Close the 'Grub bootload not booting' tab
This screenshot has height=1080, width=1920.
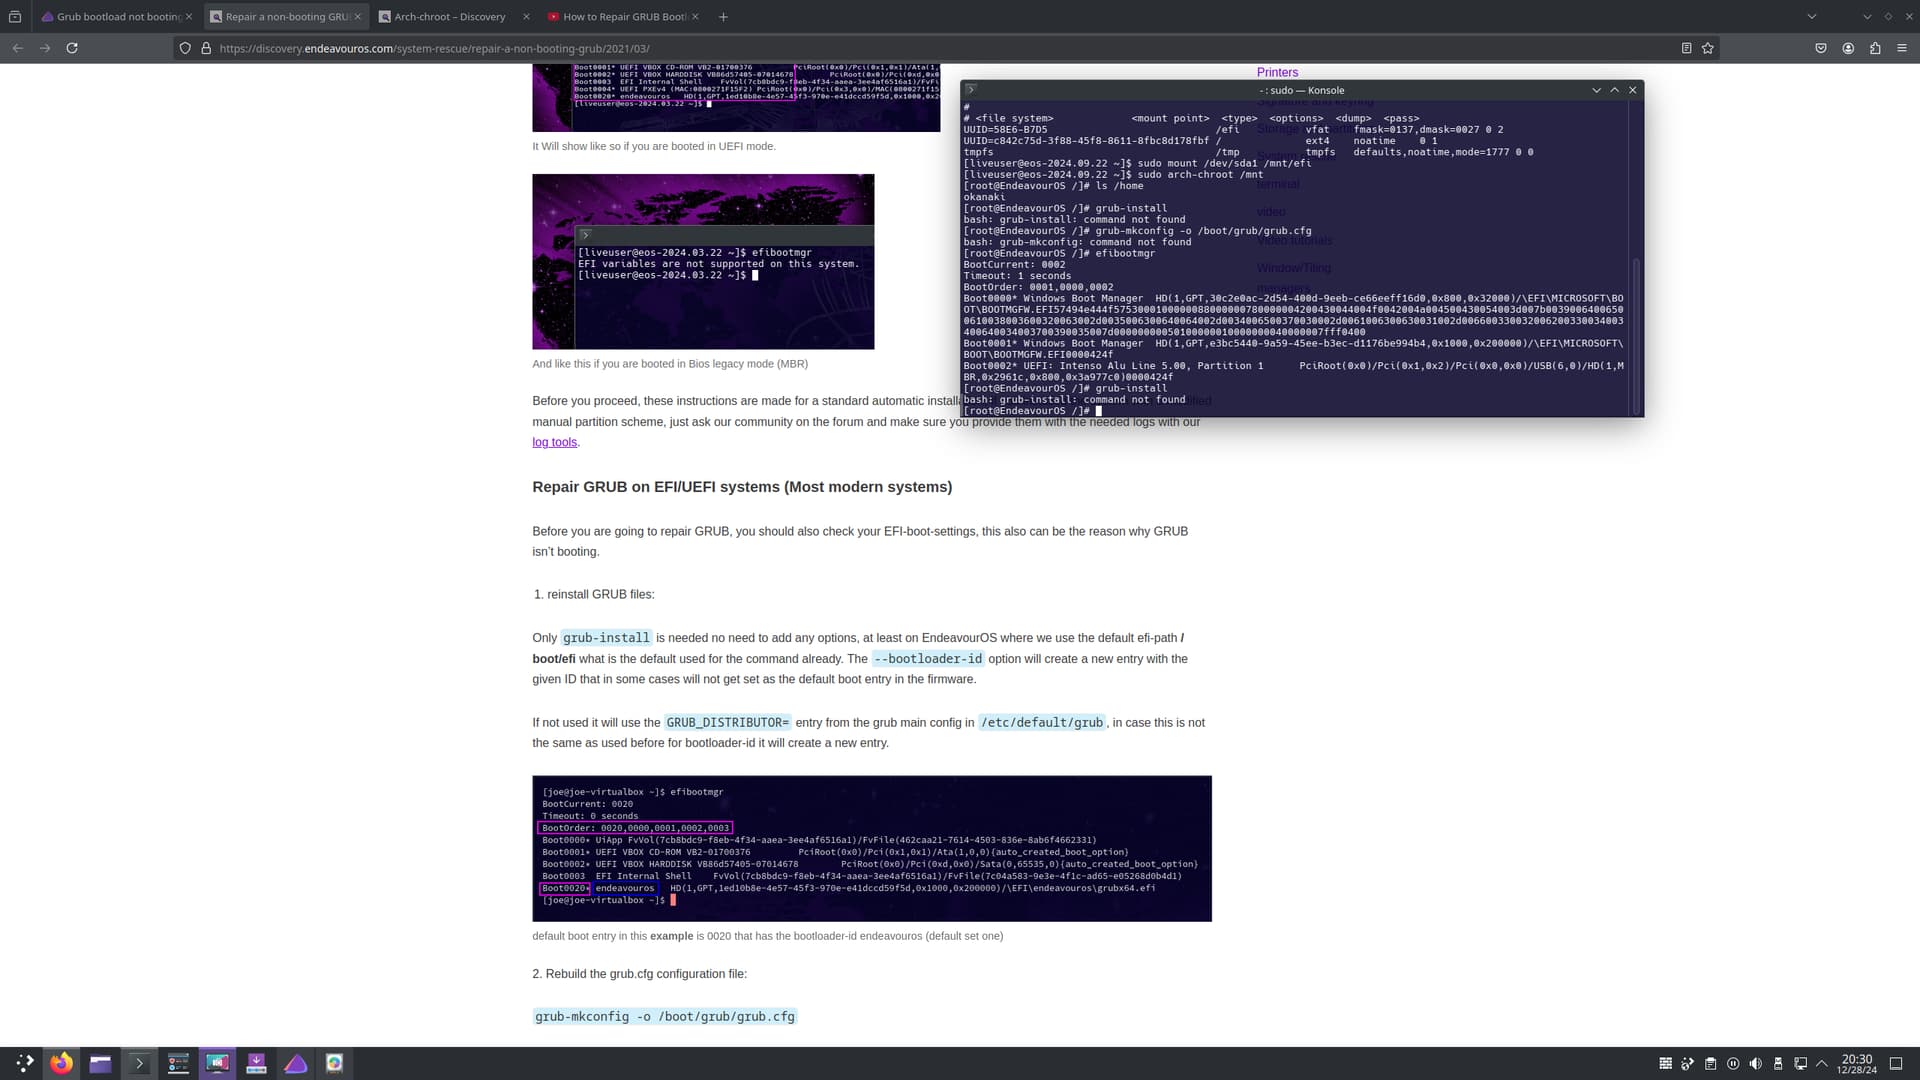tap(189, 16)
